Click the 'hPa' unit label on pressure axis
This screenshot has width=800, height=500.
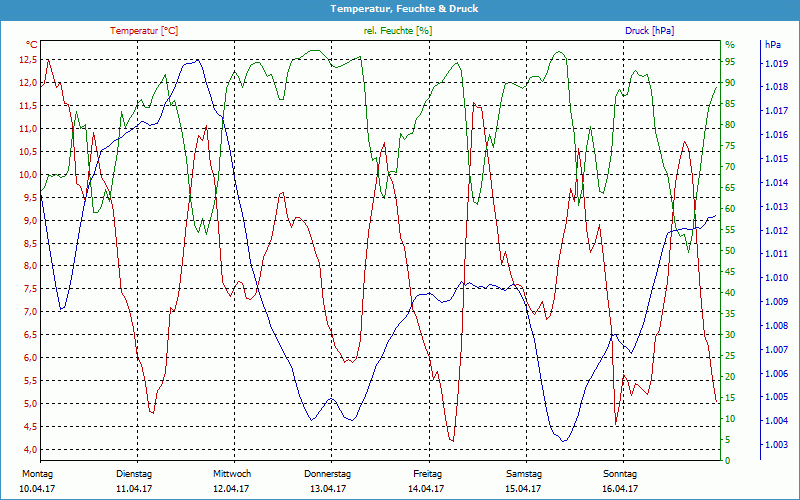click(x=772, y=45)
